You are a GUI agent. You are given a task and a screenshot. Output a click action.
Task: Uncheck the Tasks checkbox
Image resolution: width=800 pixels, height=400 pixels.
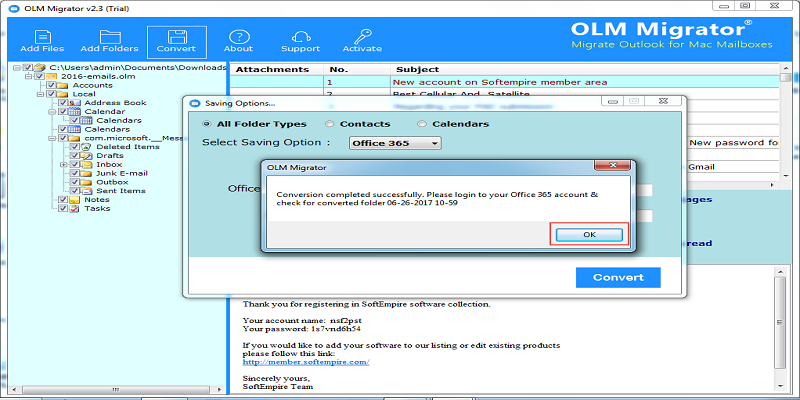[63, 209]
